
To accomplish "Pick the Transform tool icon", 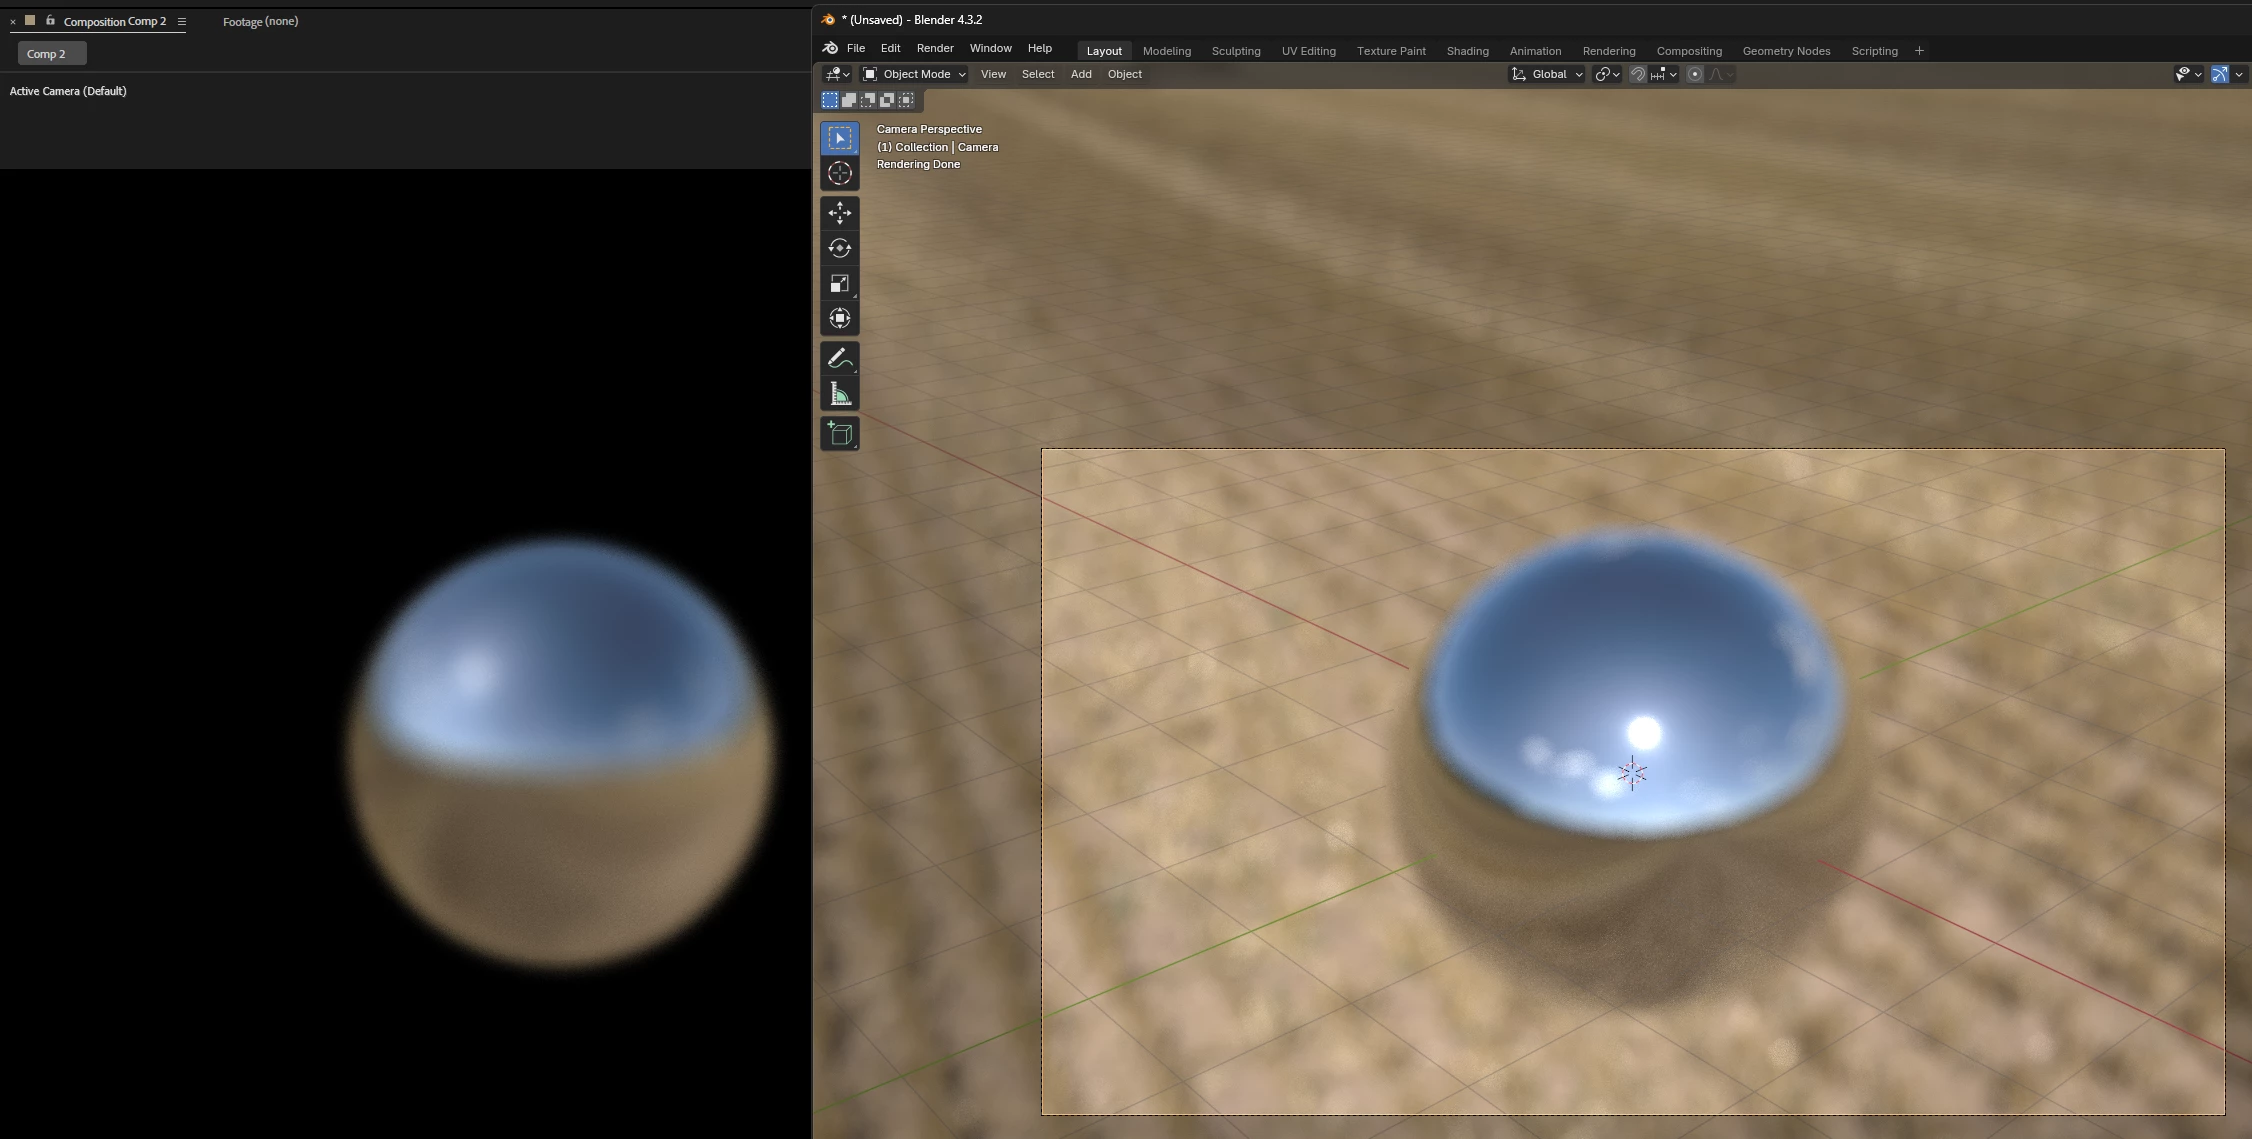I will pyautogui.click(x=839, y=319).
